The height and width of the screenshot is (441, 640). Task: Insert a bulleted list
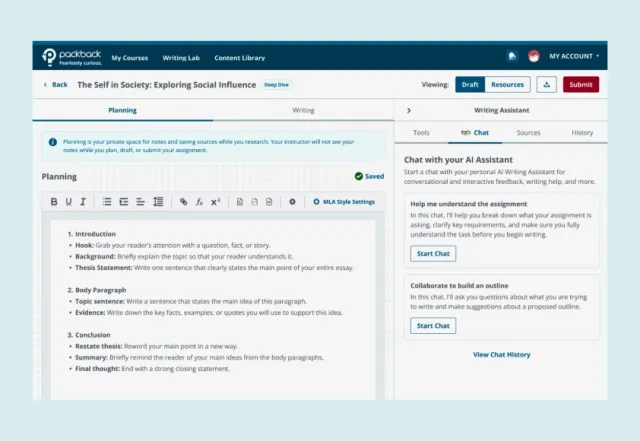107,202
